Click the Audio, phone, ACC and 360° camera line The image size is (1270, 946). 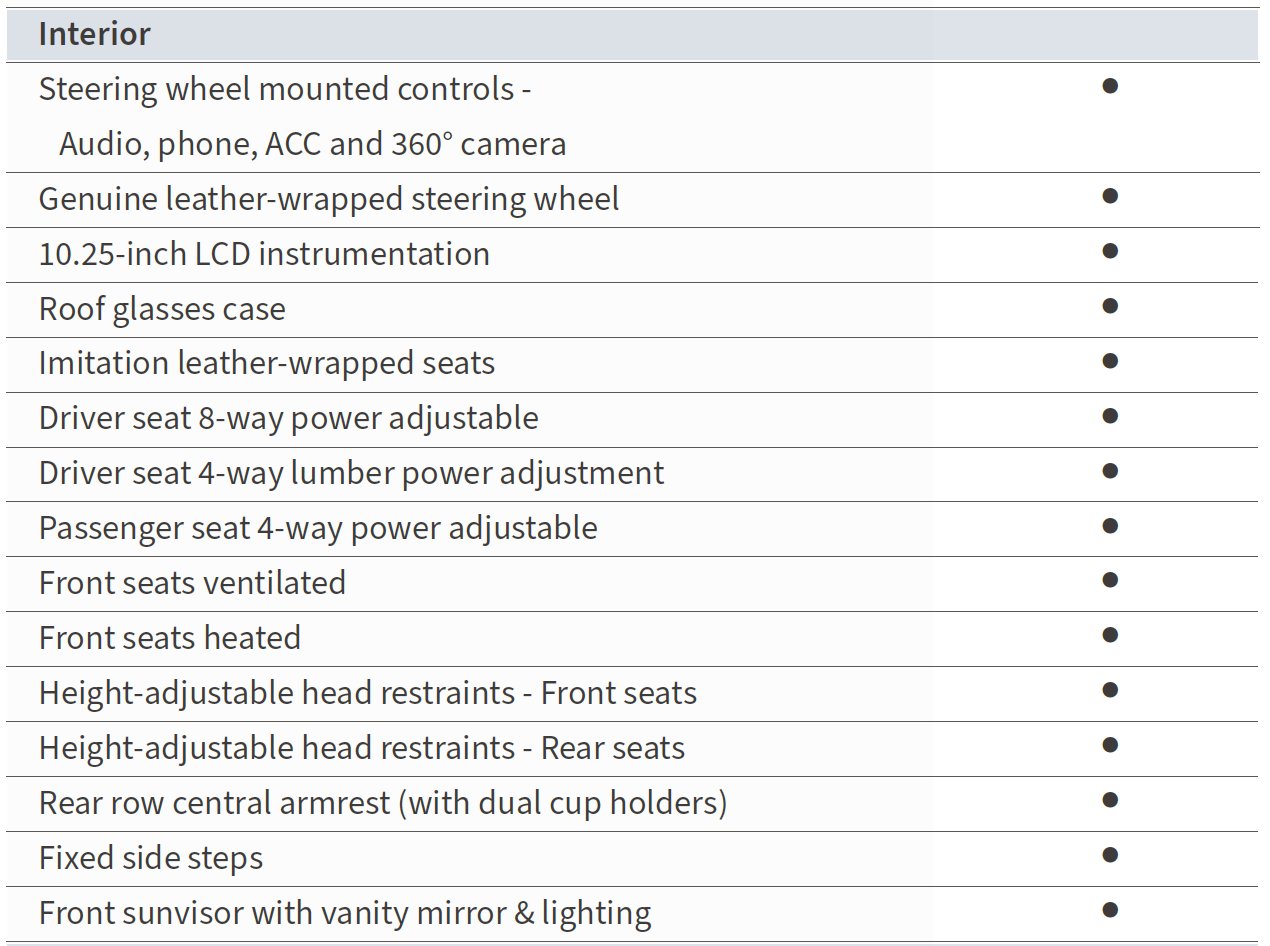pos(312,144)
